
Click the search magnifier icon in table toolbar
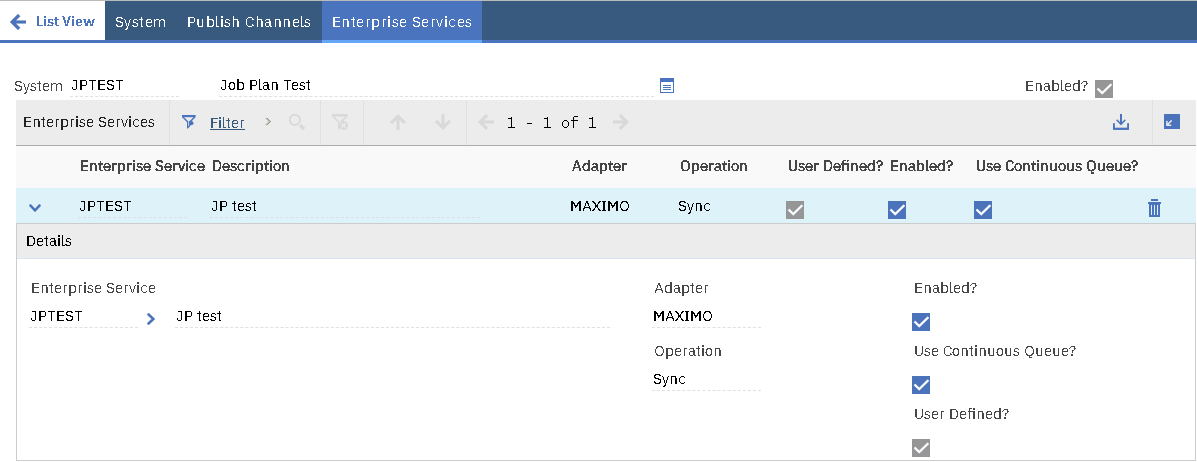pyautogui.click(x=297, y=122)
